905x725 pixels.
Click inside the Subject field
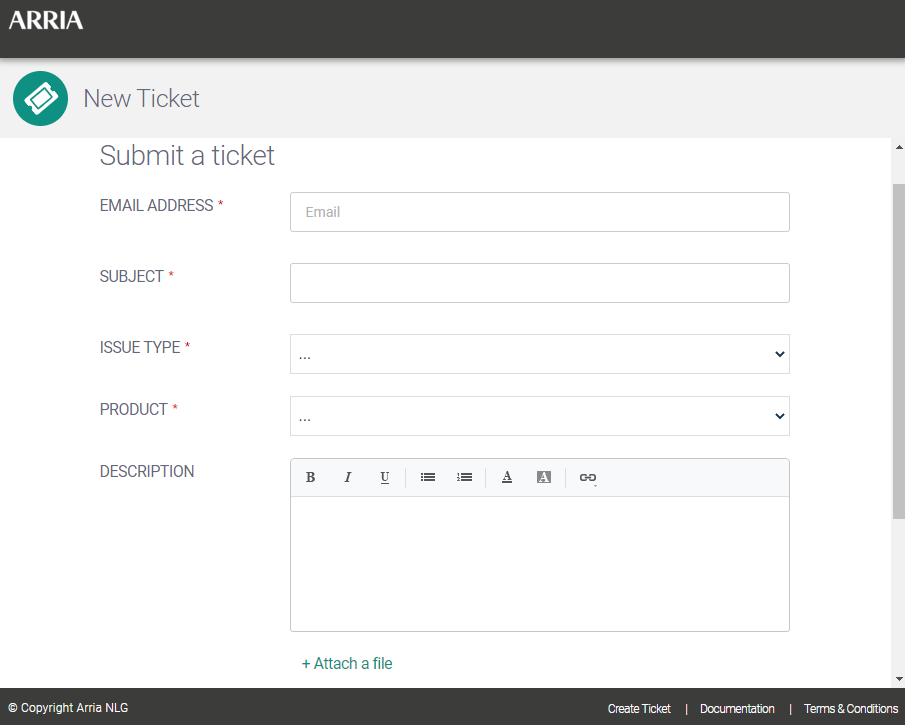[540, 283]
